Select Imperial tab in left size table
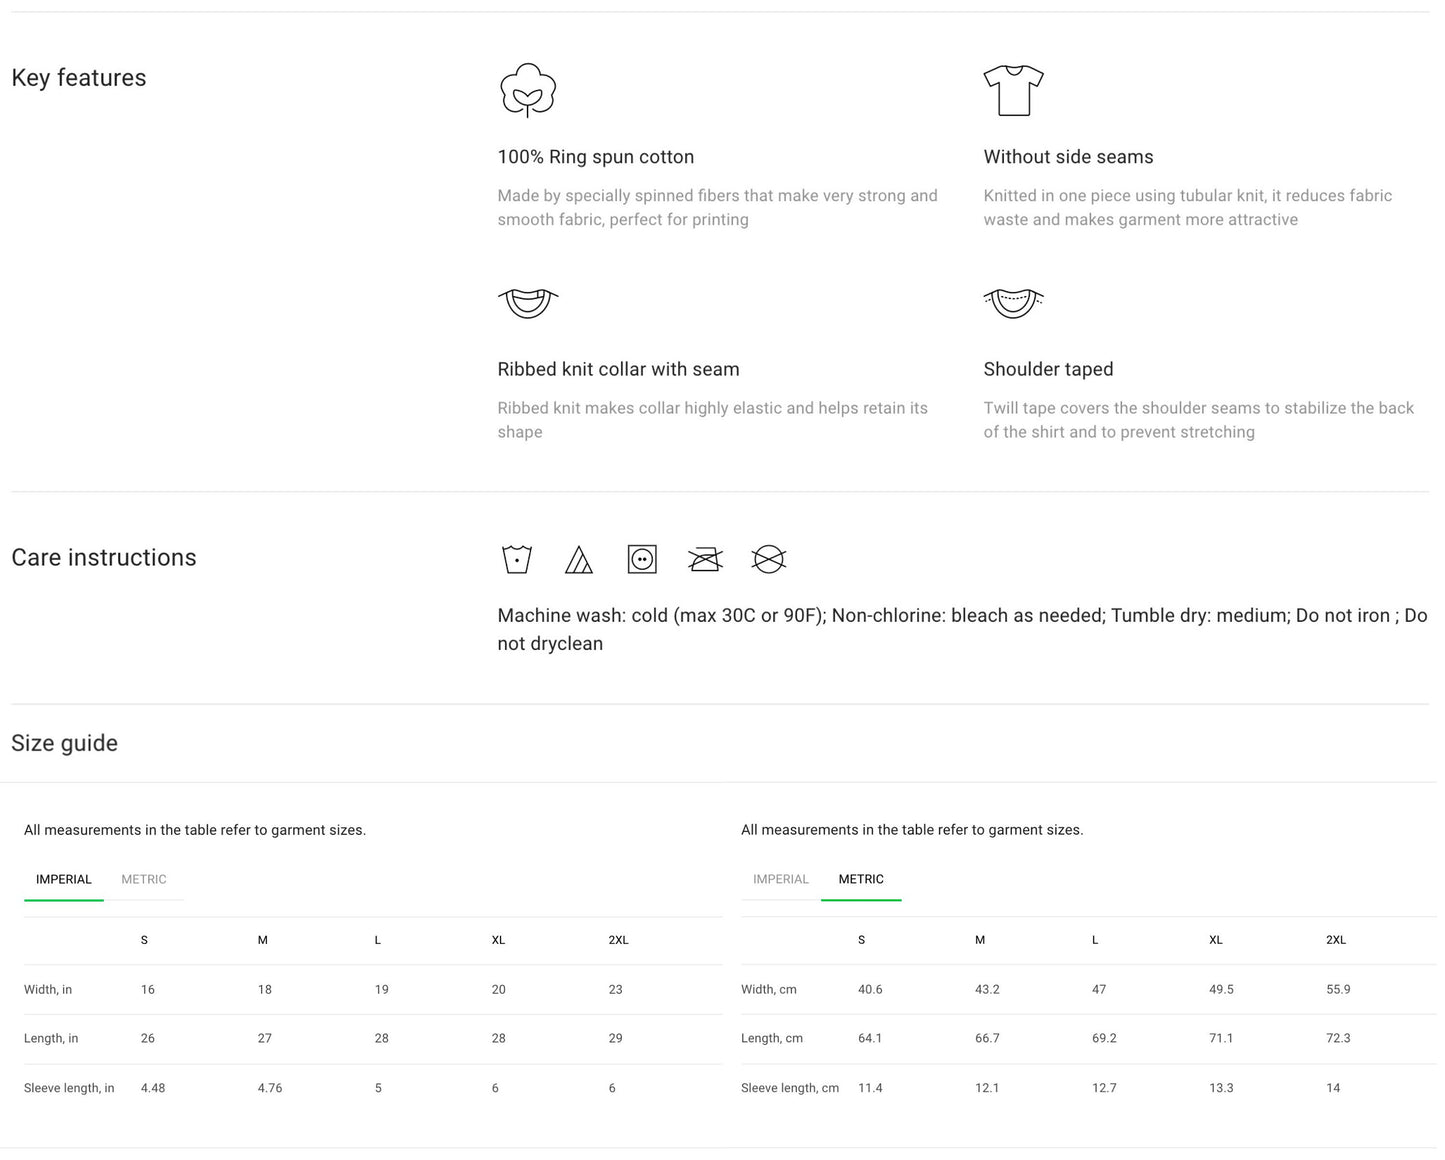This screenshot has width=1445, height=1160. pyautogui.click(x=64, y=879)
